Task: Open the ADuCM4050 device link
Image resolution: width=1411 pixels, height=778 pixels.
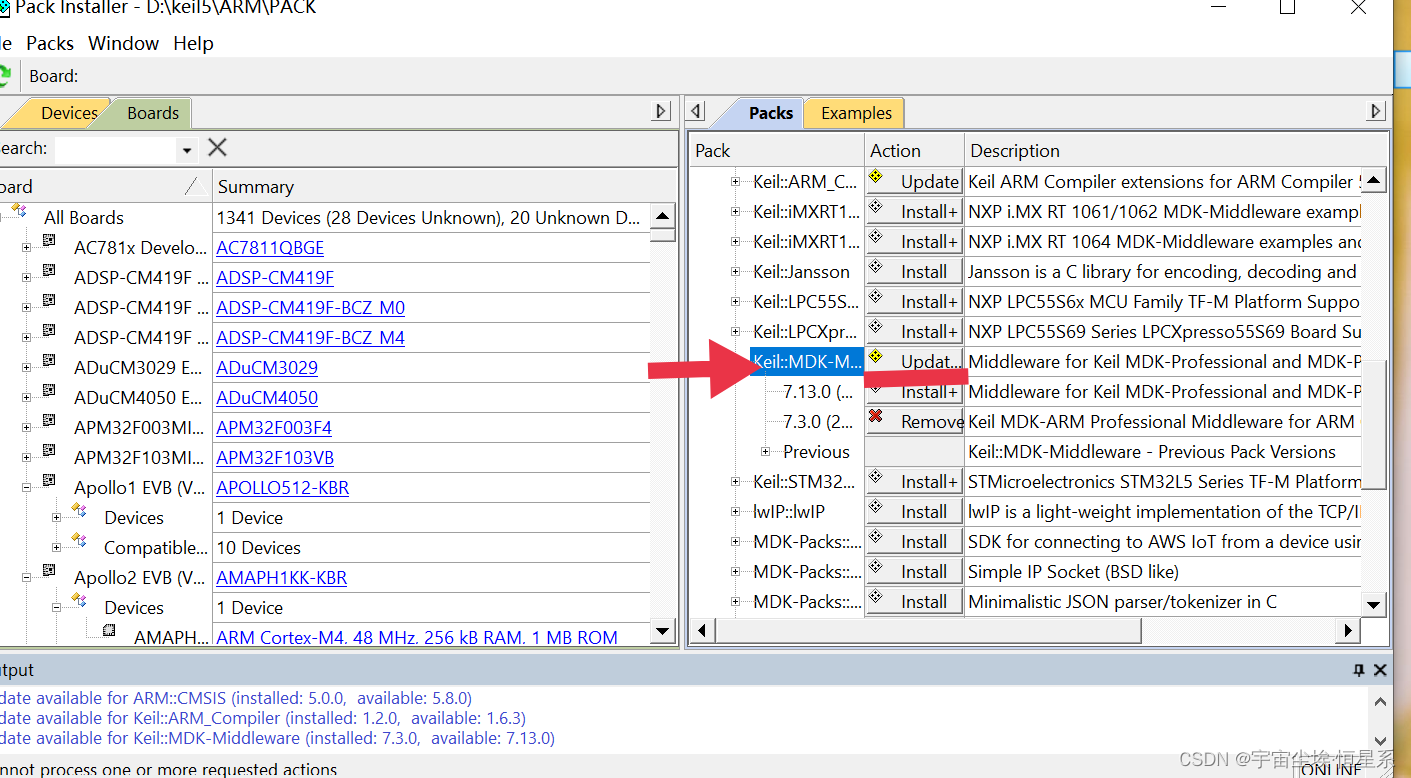Action: 267,398
